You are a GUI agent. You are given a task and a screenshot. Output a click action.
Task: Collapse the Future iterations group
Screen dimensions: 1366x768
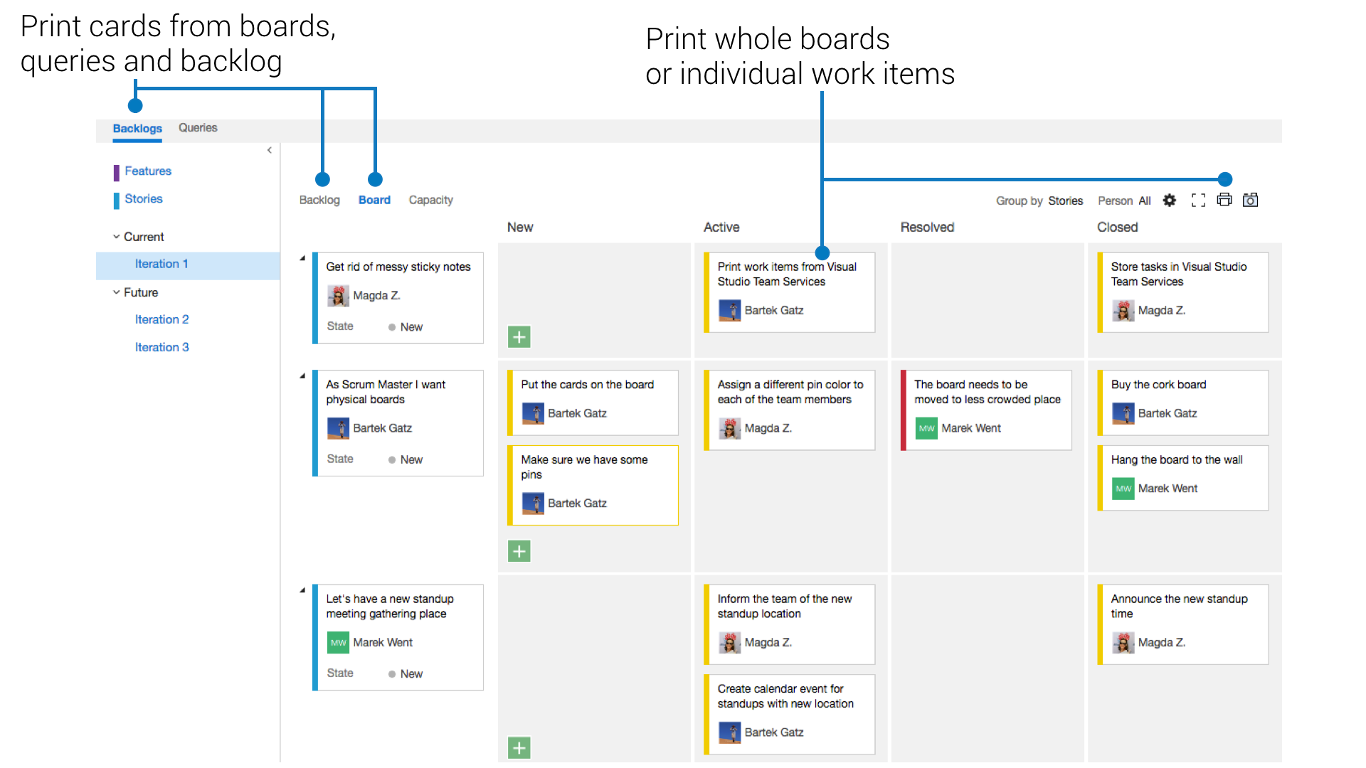[x=116, y=293]
